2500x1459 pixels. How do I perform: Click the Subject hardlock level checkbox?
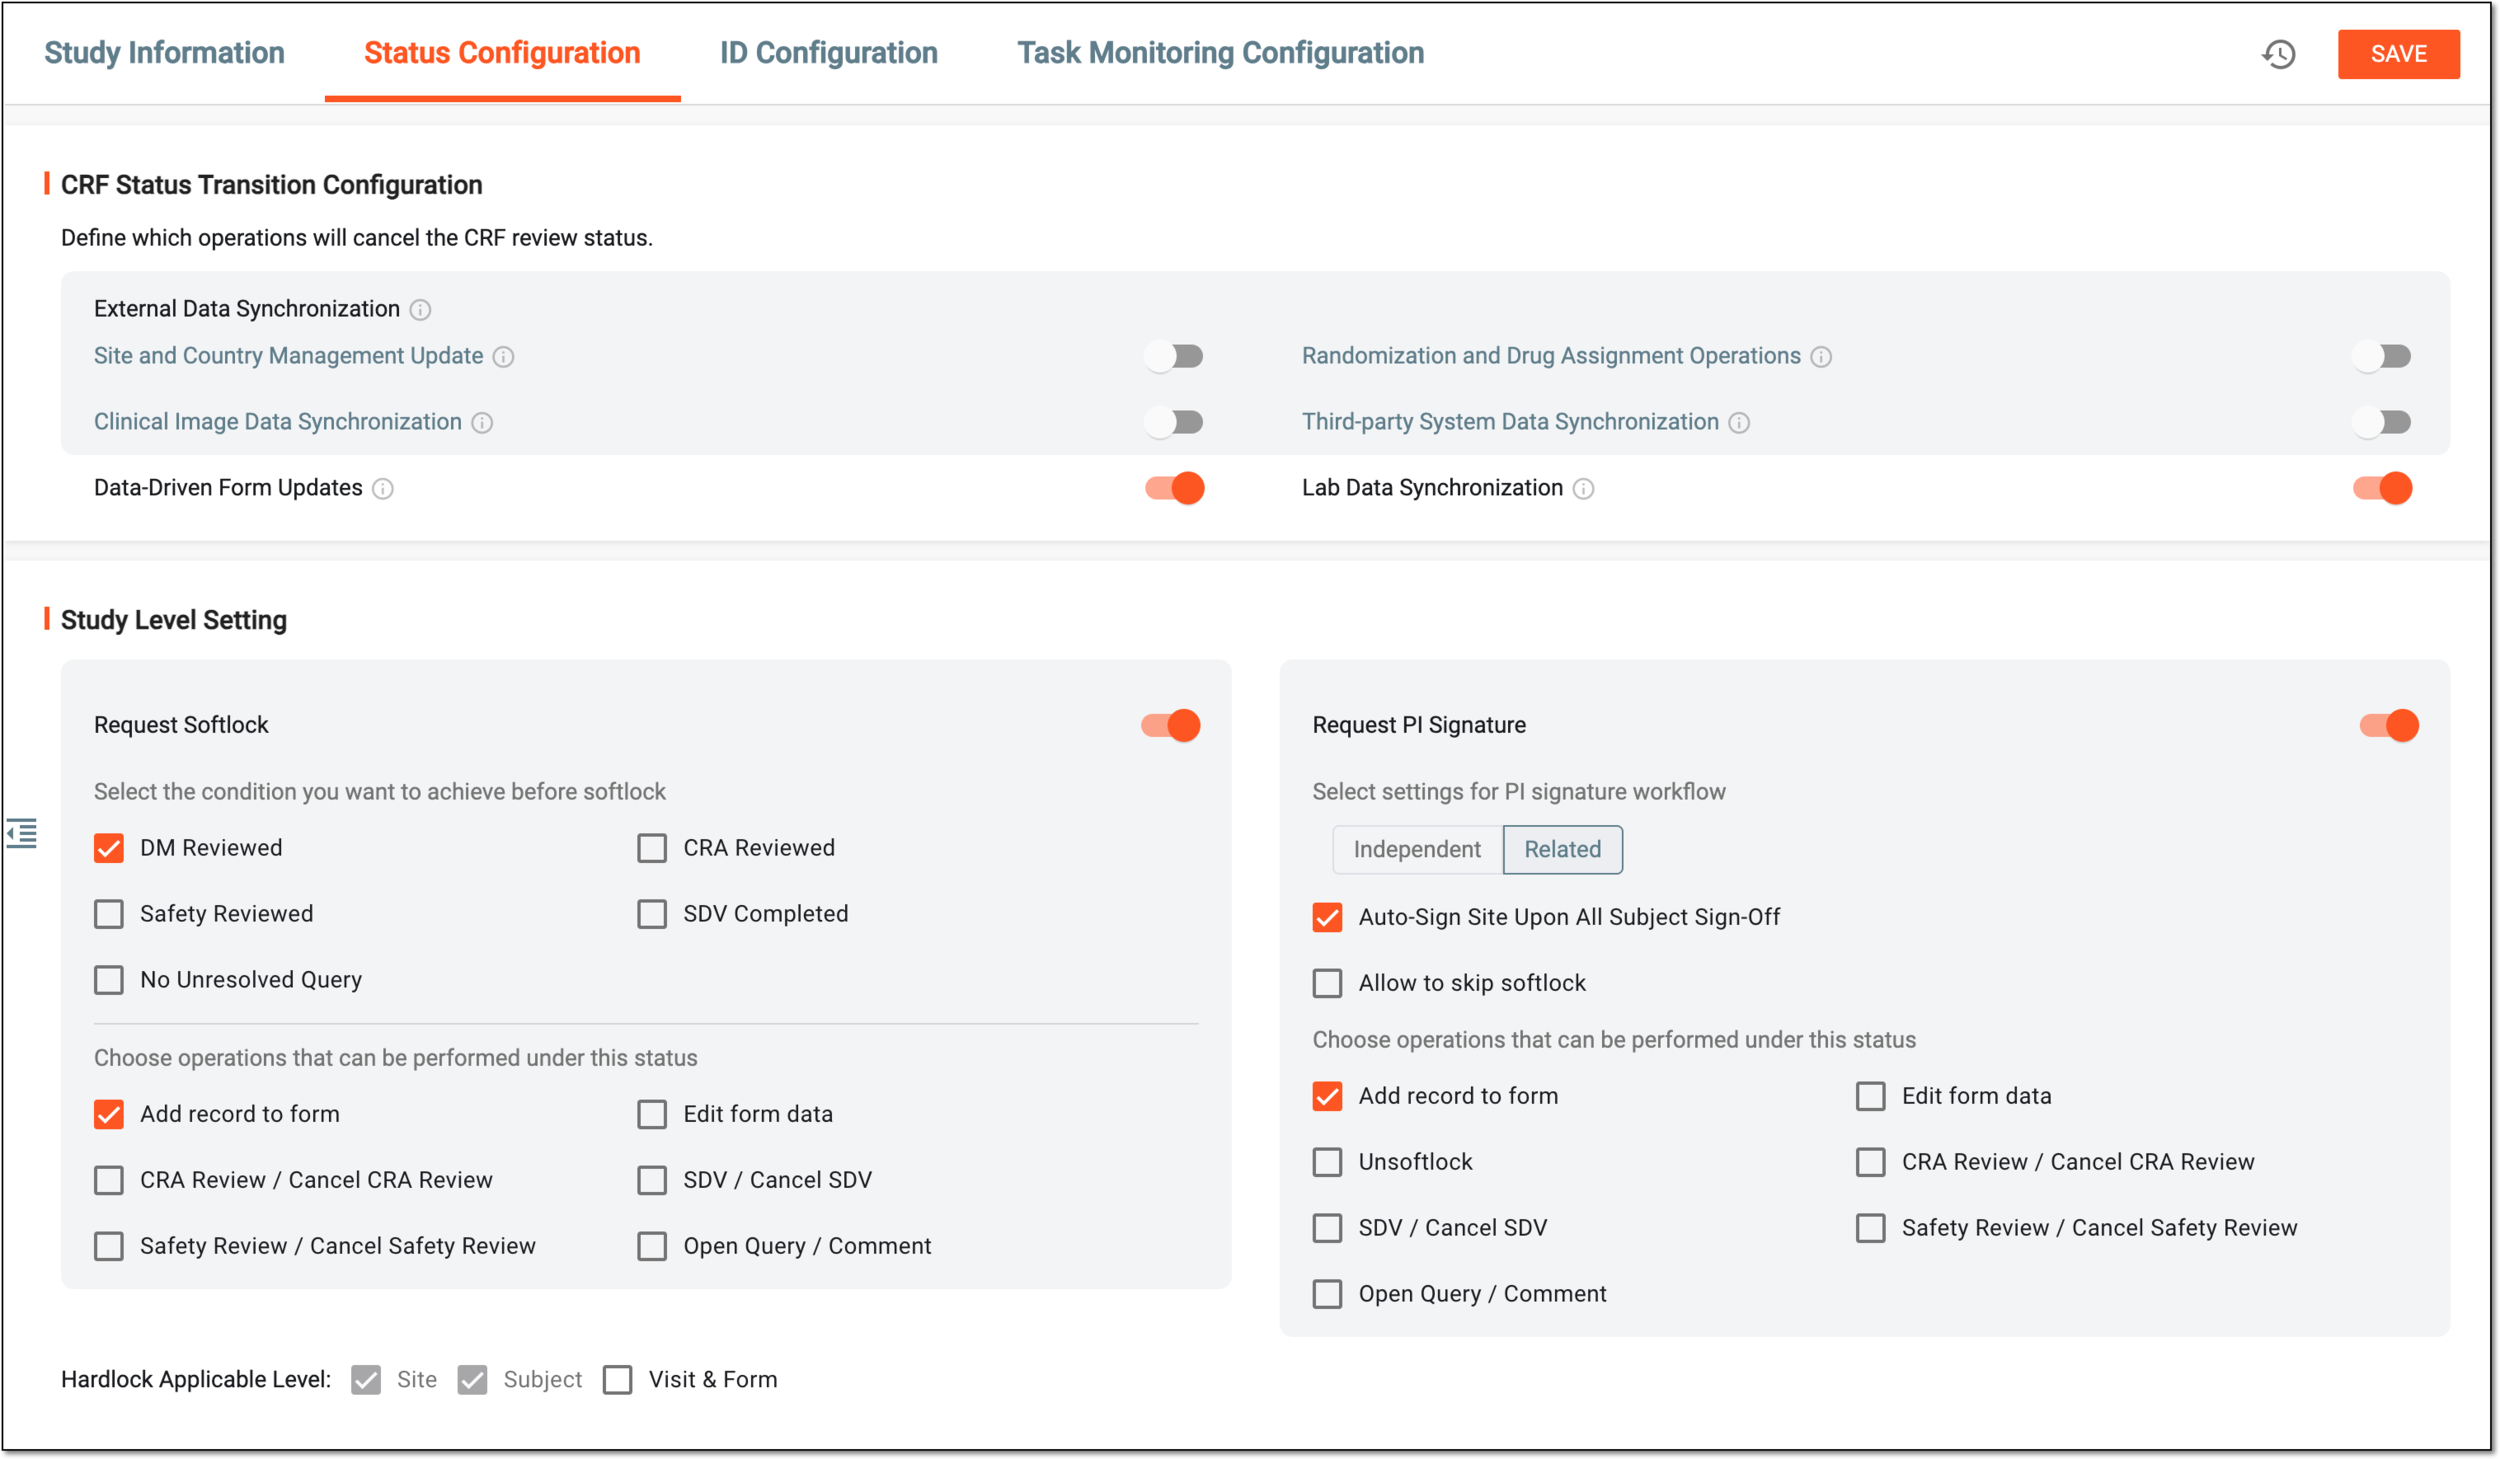click(x=472, y=1380)
